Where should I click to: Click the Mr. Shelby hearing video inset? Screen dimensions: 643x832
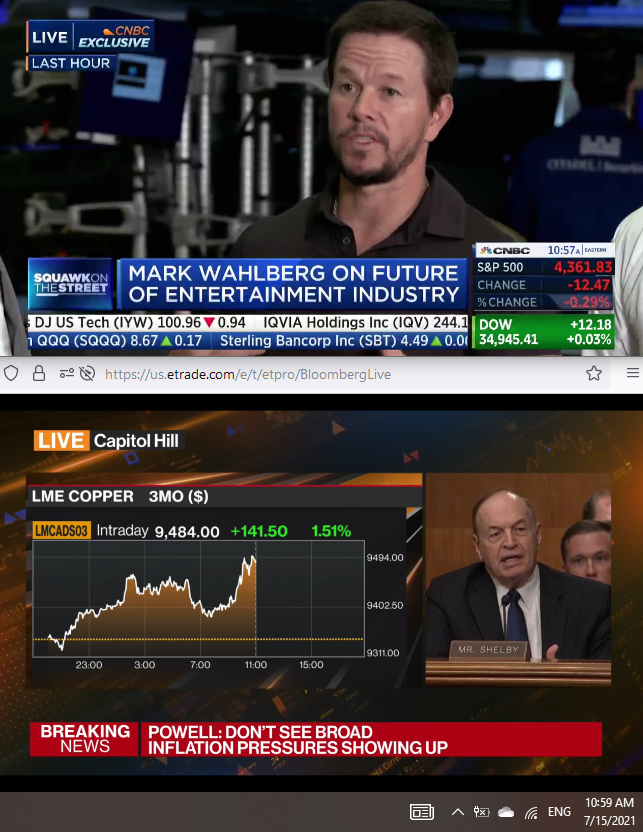point(518,580)
